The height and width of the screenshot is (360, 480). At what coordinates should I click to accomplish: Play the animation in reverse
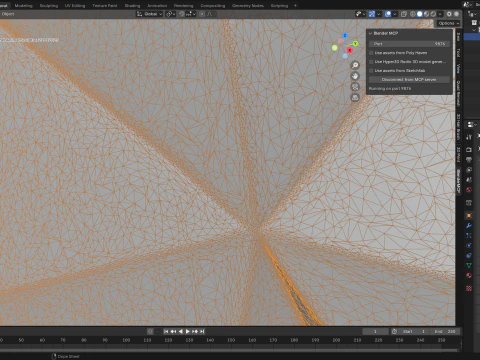[x=181, y=331]
